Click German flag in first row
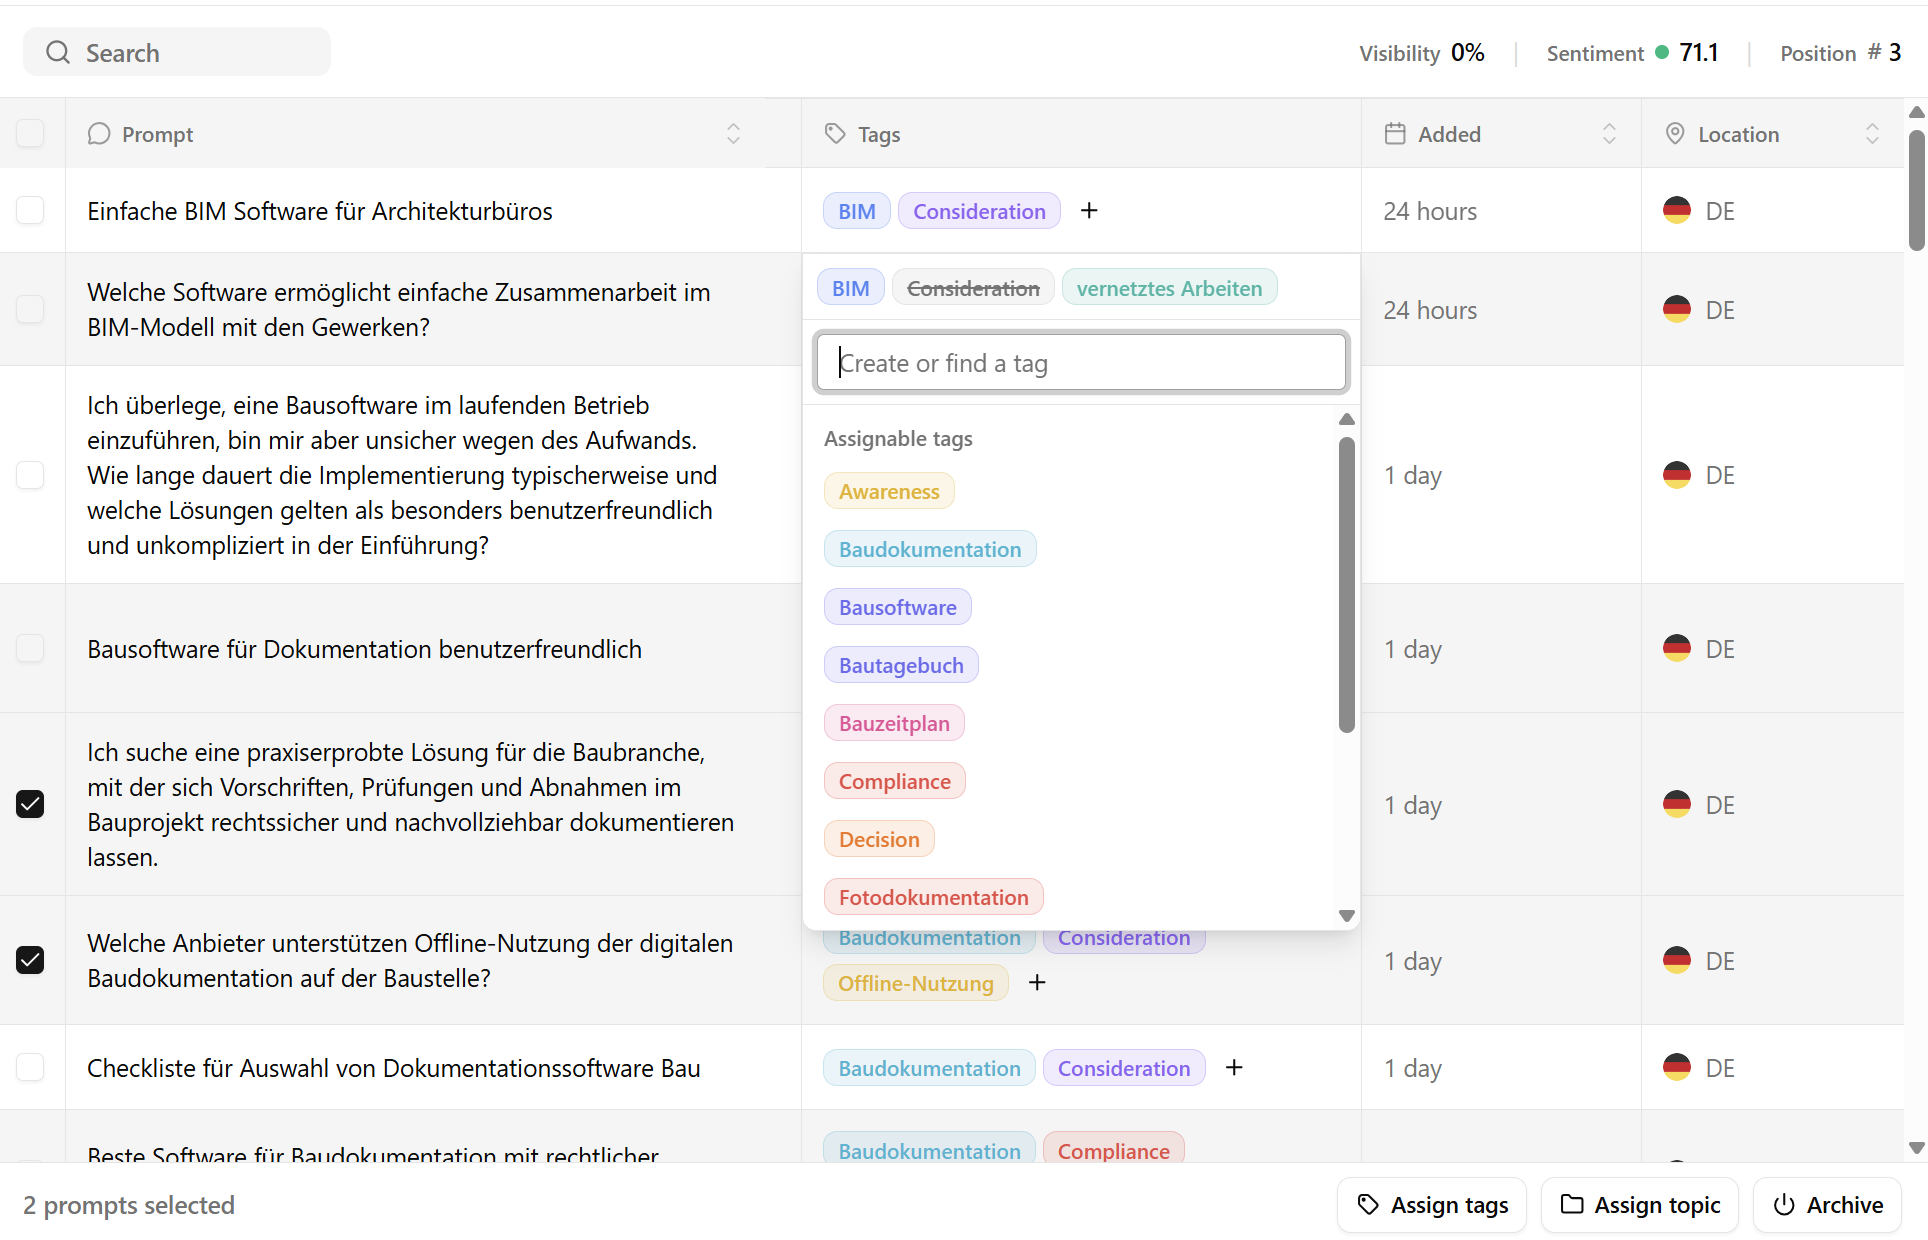 [x=1676, y=211]
